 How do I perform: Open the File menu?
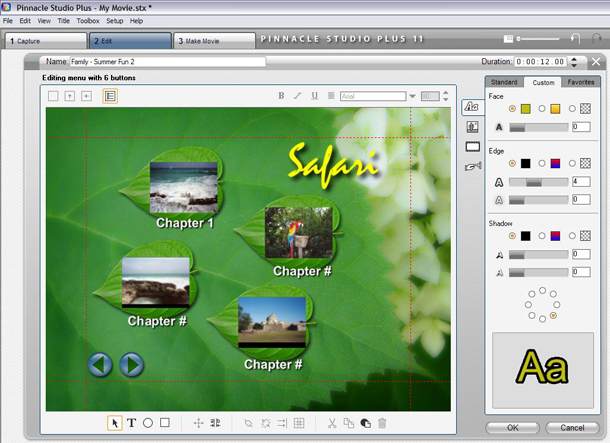point(8,21)
